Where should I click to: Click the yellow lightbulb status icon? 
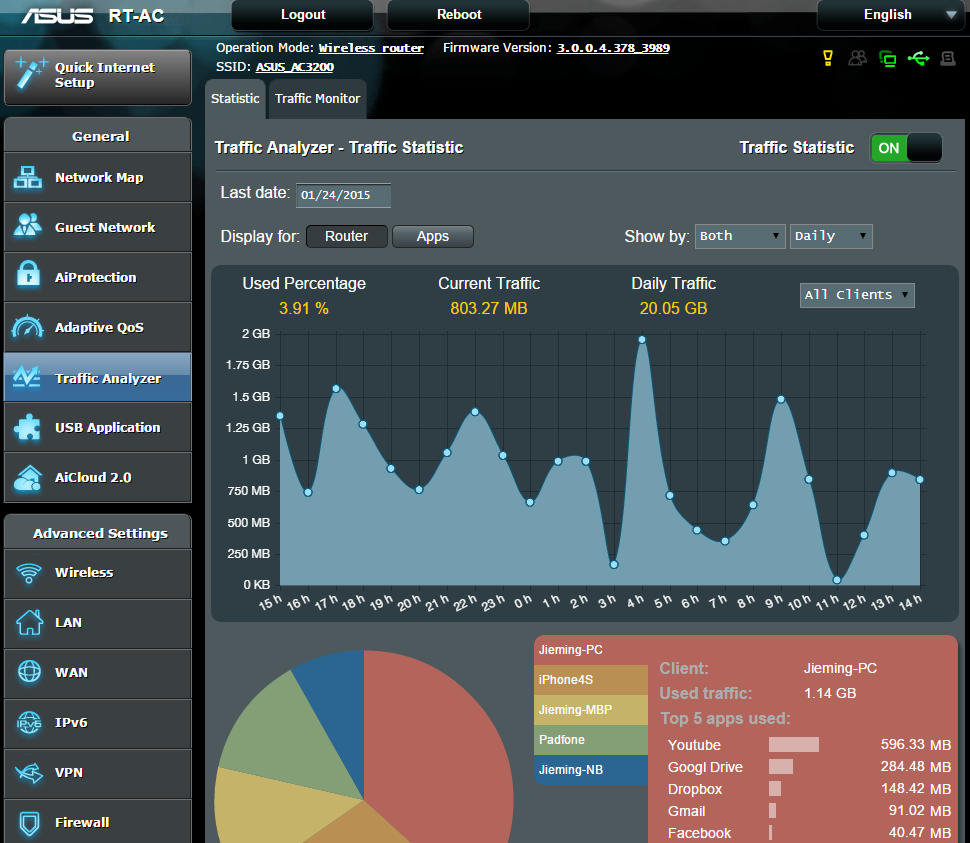[x=828, y=58]
